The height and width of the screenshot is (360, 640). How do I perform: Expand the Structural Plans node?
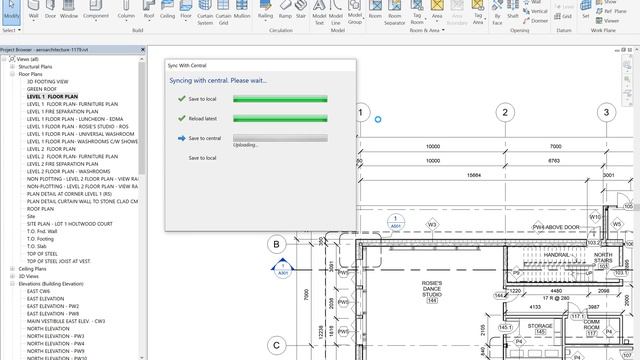(x=12, y=67)
